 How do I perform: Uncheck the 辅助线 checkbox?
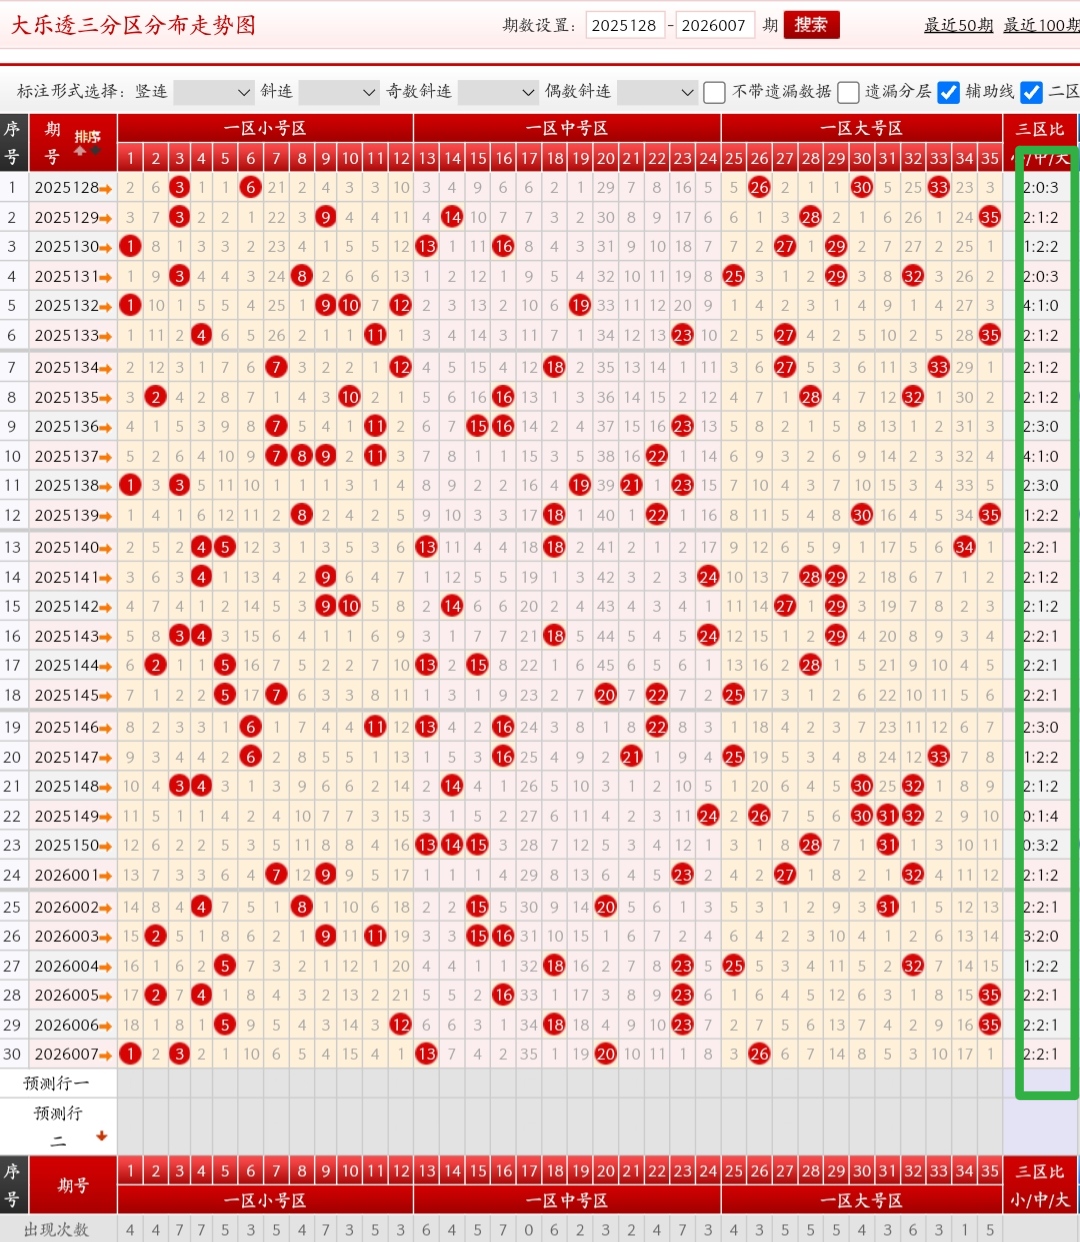pyautogui.click(x=949, y=92)
